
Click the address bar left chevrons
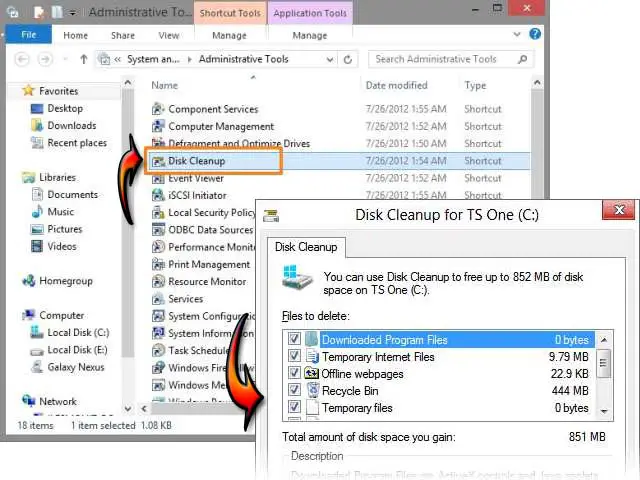click(118, 60)
